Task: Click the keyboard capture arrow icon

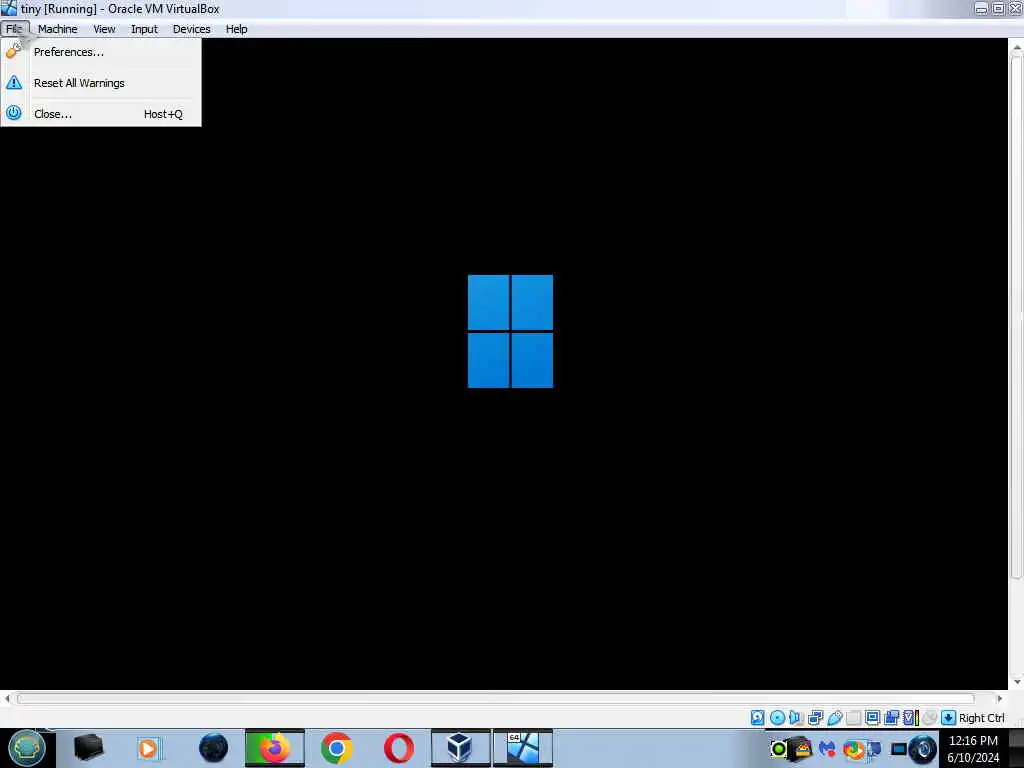Action: point(948,718)
